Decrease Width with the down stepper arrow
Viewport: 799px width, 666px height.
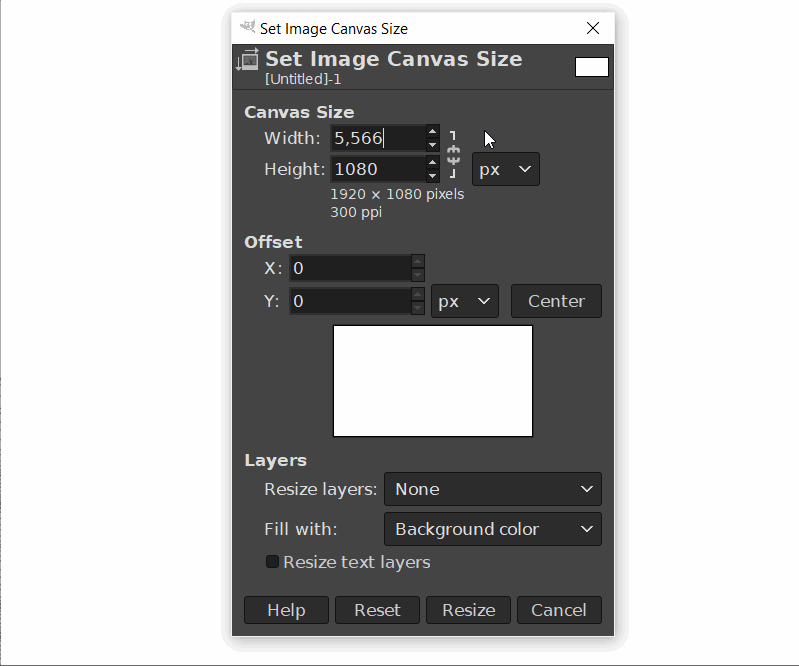432,145
